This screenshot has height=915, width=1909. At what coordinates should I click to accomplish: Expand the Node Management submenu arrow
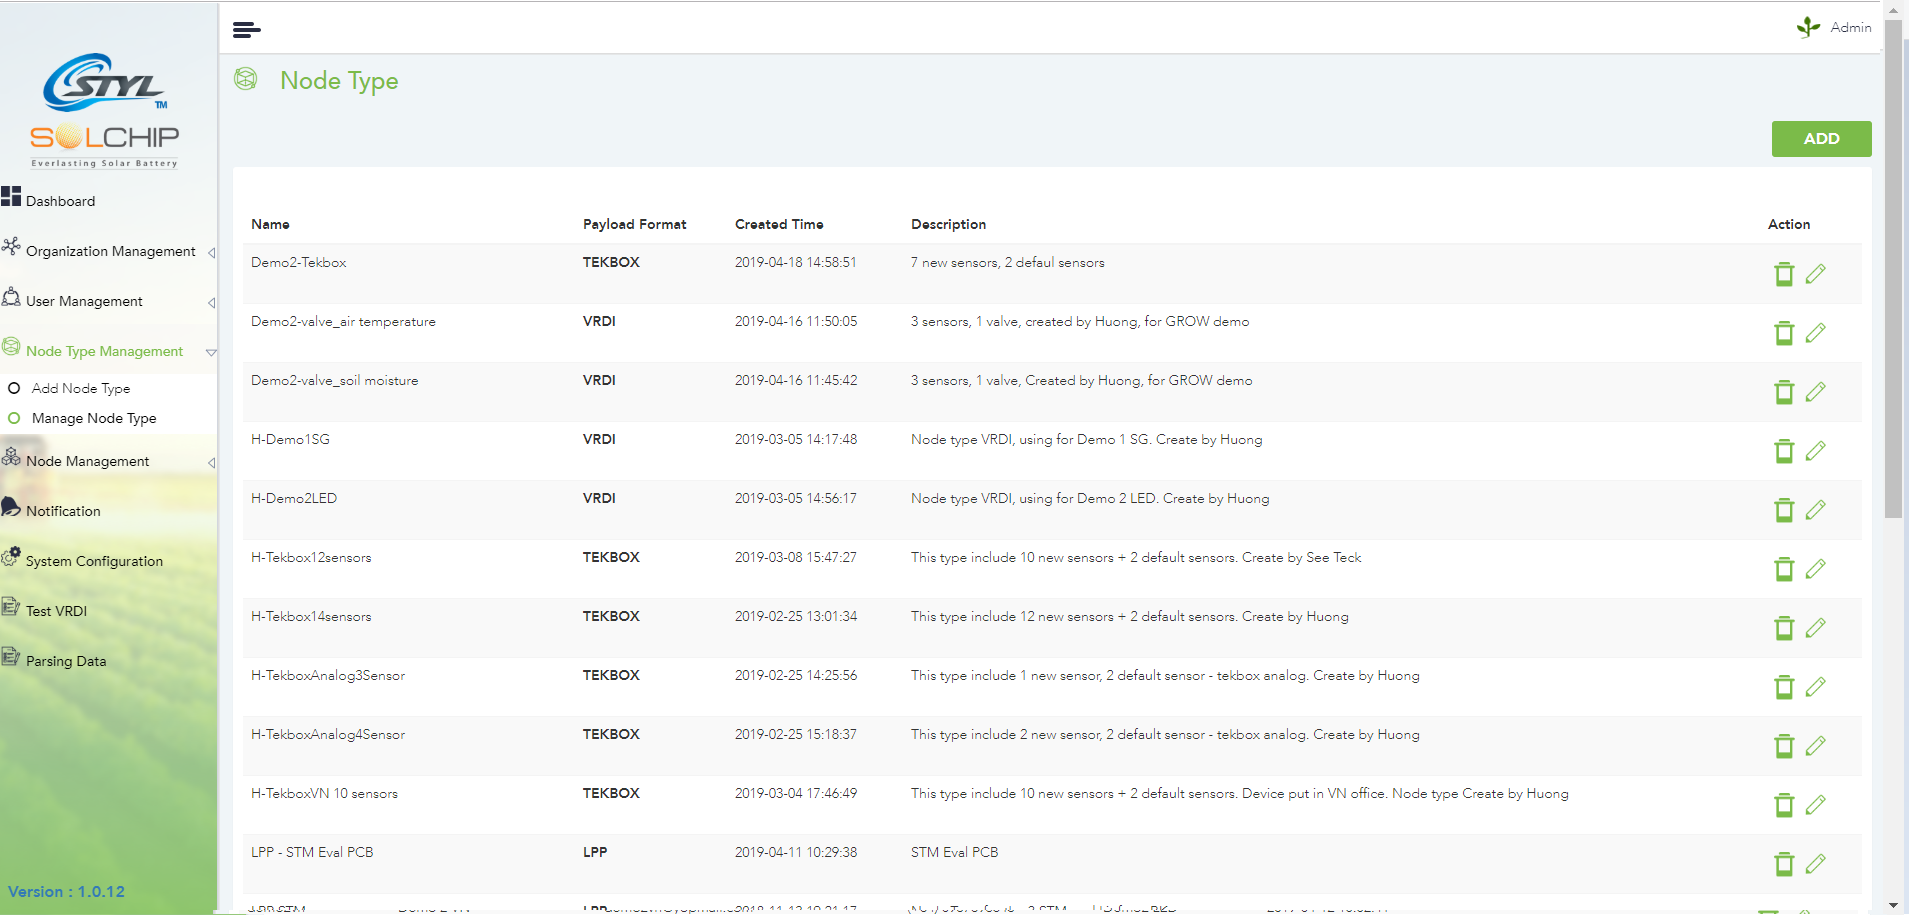pyautogui.click(x=211, y=462)
